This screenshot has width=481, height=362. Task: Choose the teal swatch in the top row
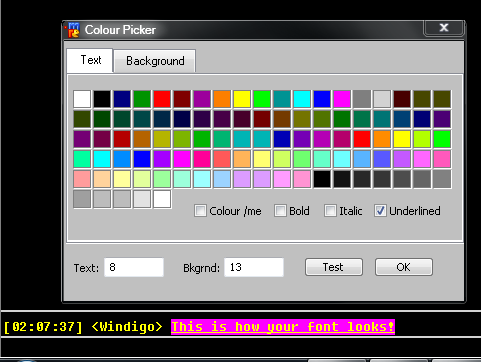282,99
